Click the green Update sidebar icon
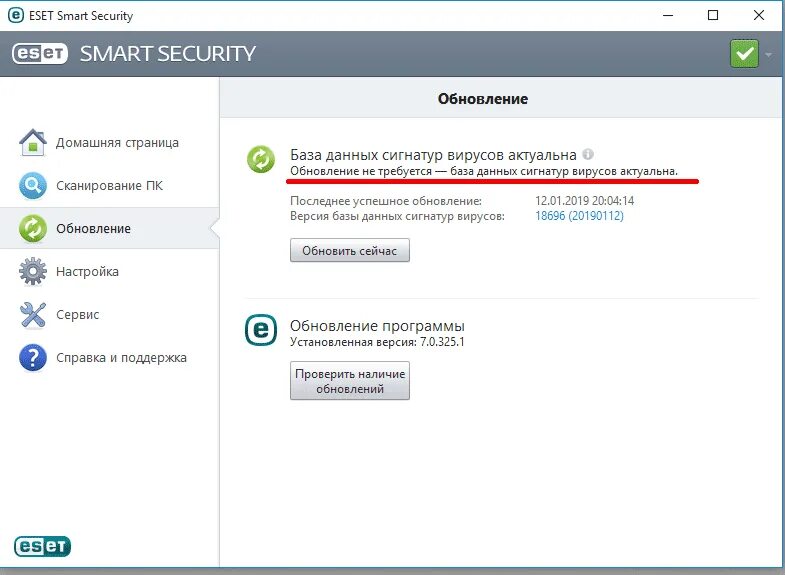Image resolution: width=785 pixels, height=575 pixels. point(33,229)
